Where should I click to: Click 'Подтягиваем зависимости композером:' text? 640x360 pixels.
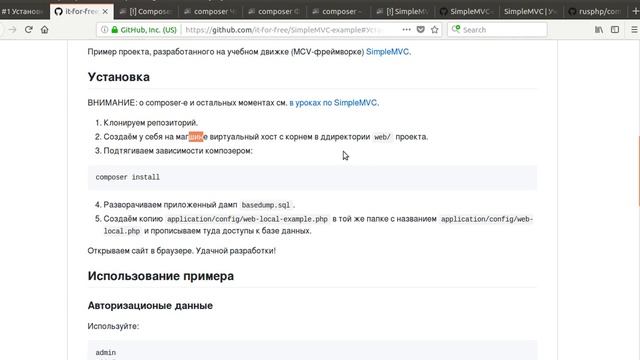[178, 151]
